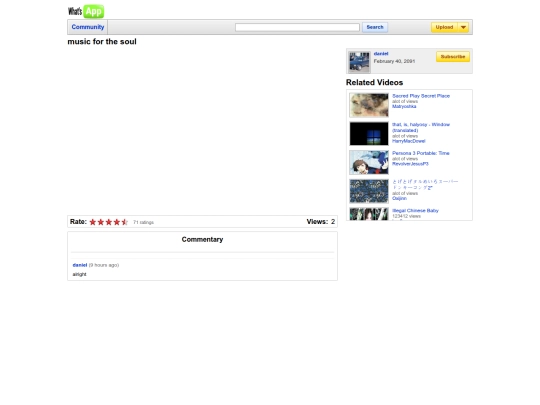Open the Community tab
Image resolution: width=540 pixels, height=405 pixels.
click(x=87, y=27)
